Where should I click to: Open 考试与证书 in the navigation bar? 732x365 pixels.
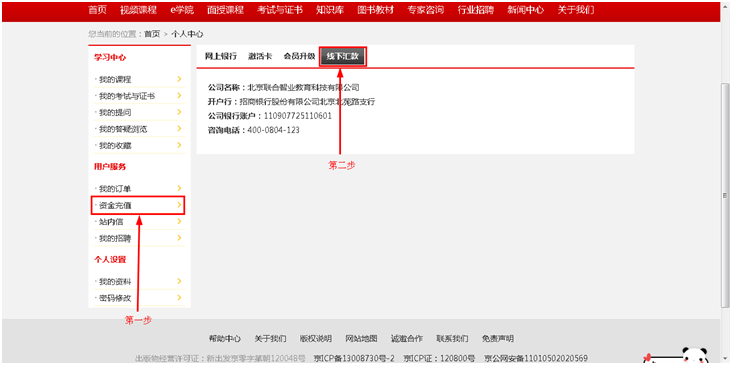point(280,10)
